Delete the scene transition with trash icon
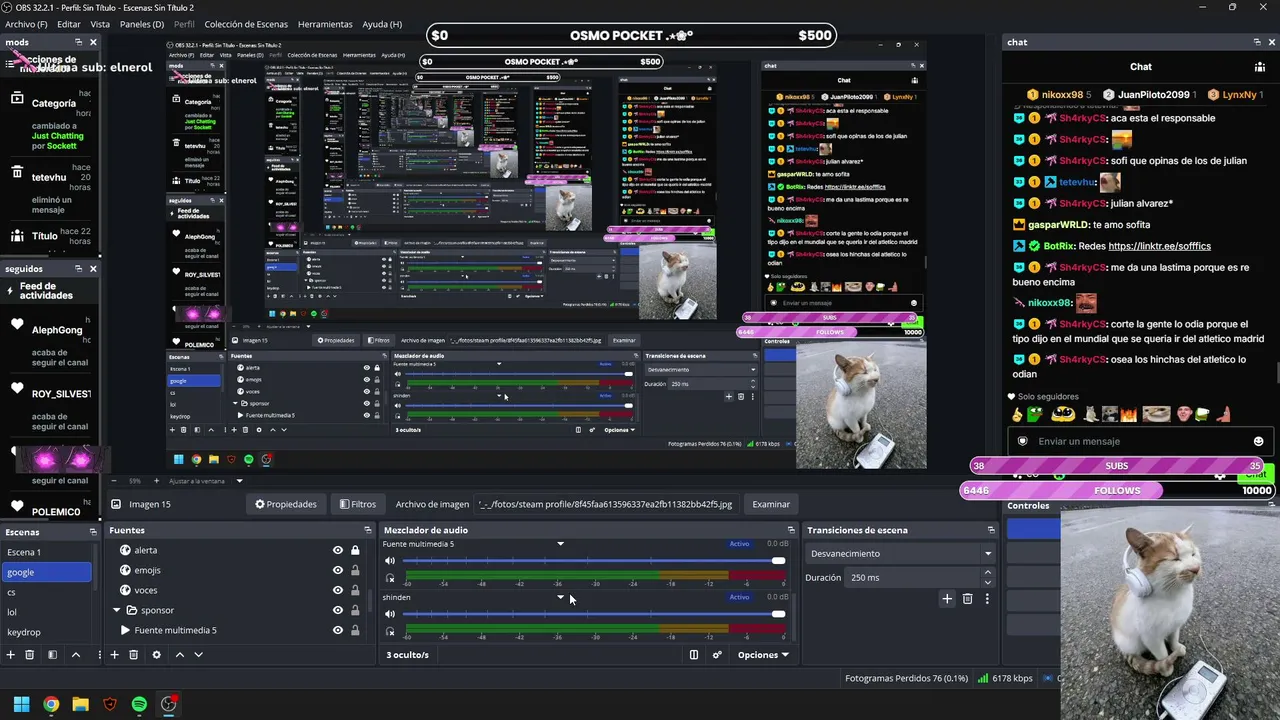 point(967,599)
